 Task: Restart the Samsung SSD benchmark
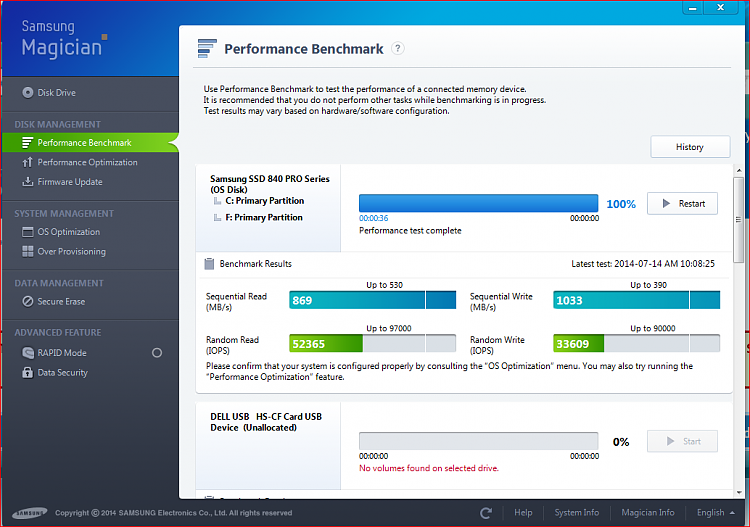(682, 204)
